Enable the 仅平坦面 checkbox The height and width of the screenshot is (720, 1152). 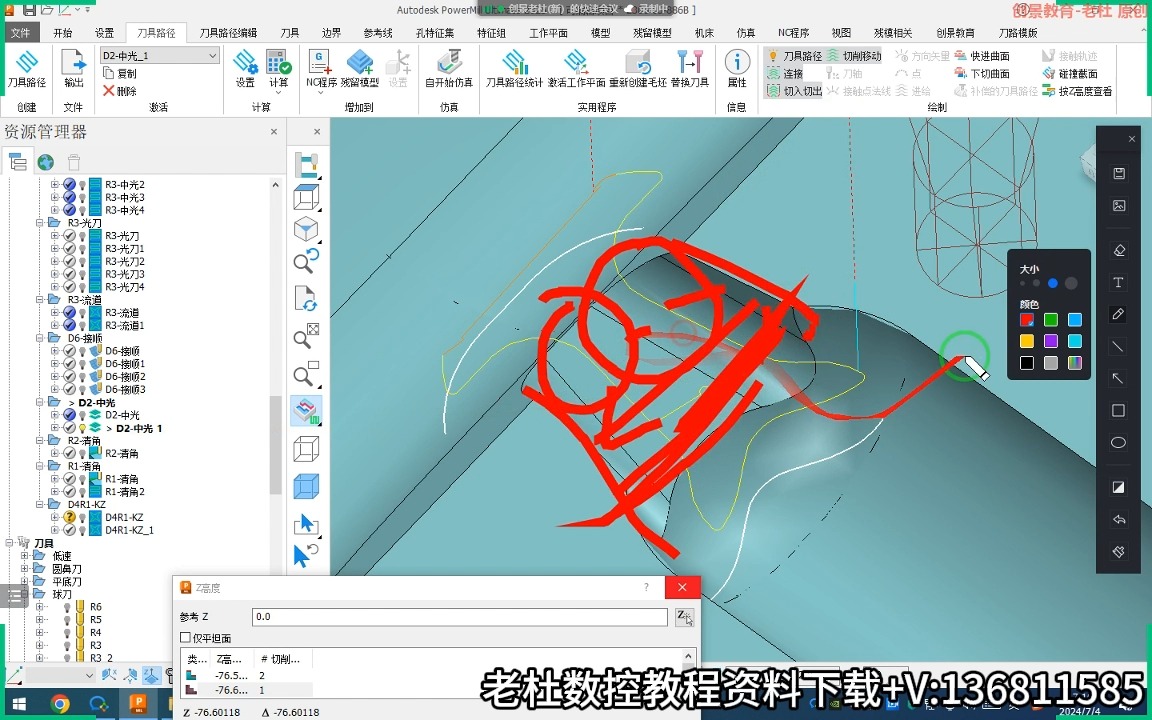185,638
